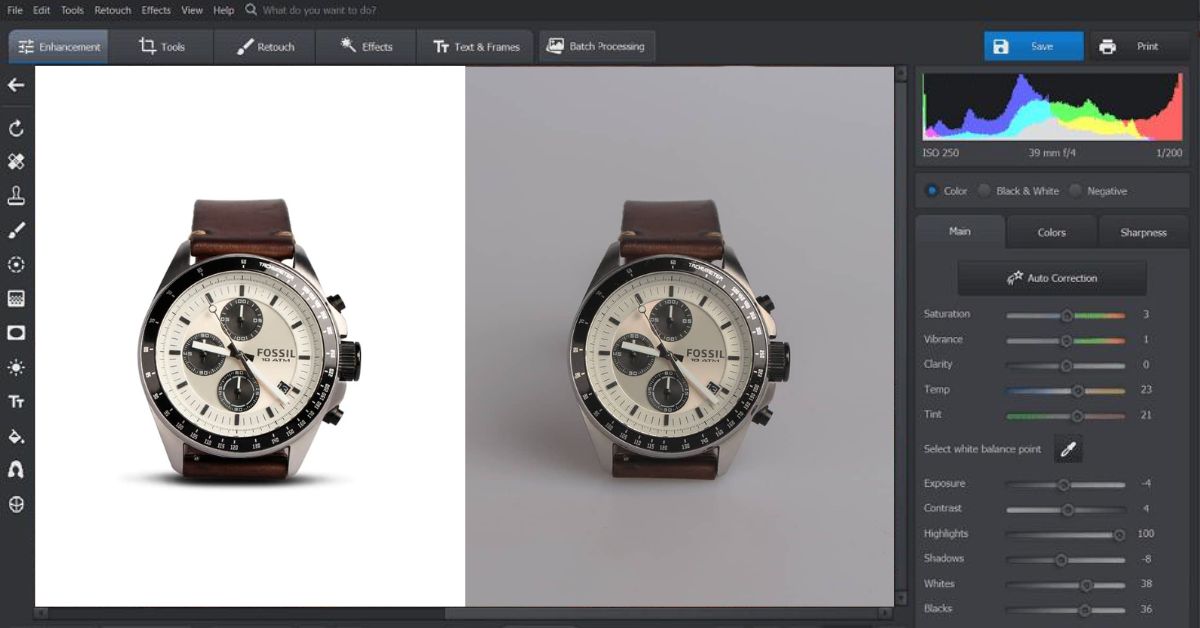This screenshot has width=1200, height=628.
Task: Click the Whites slider
Action: pos(1066,584)
